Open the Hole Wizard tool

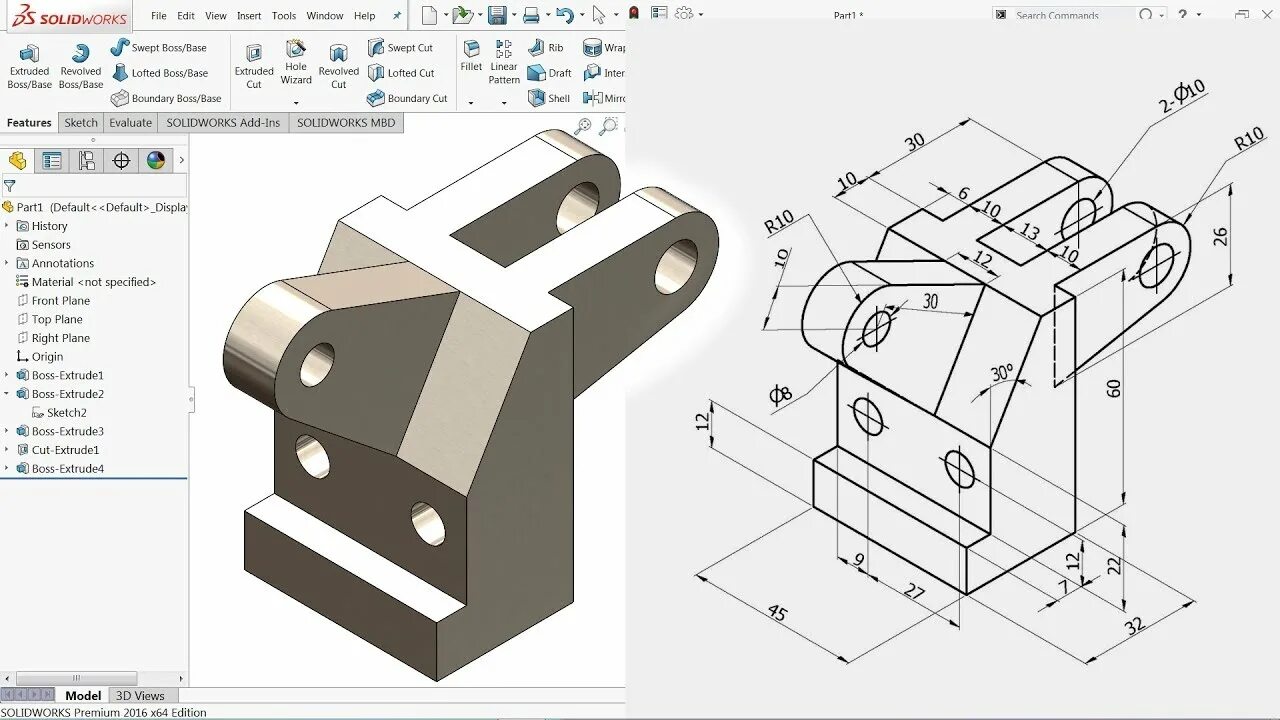(296, 62)
